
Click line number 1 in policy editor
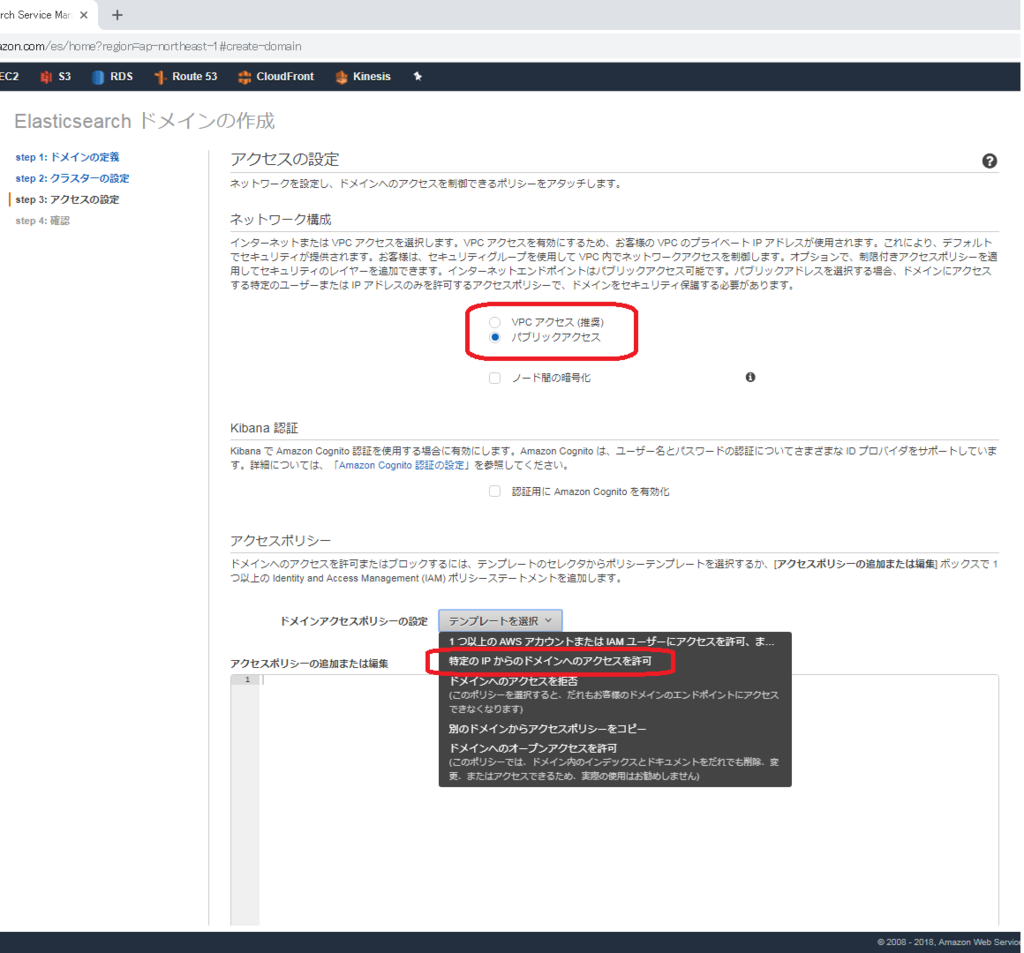tap(248, 680)
